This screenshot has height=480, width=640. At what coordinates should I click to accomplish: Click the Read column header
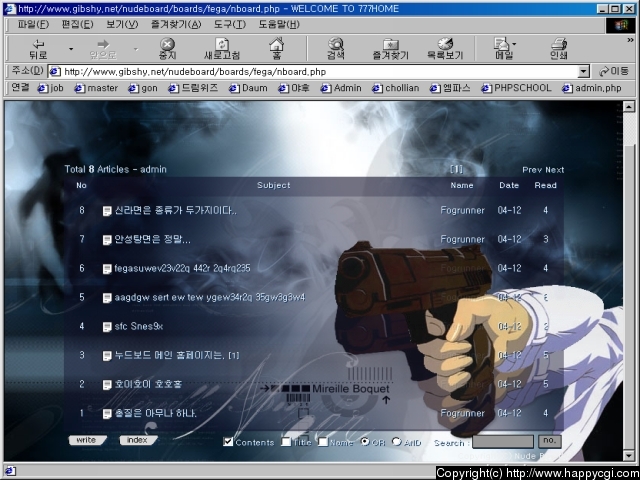pyautogui.click(x=546, y=185)
